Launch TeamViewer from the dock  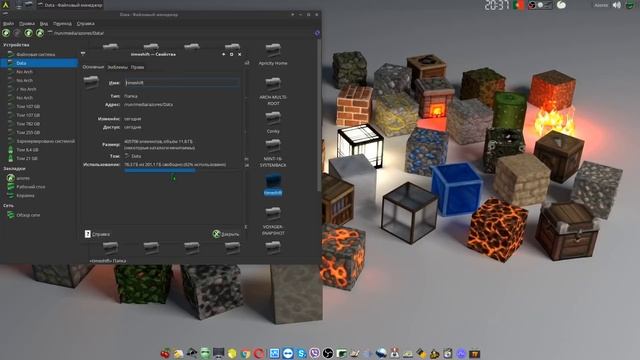(x=288, y=353)
